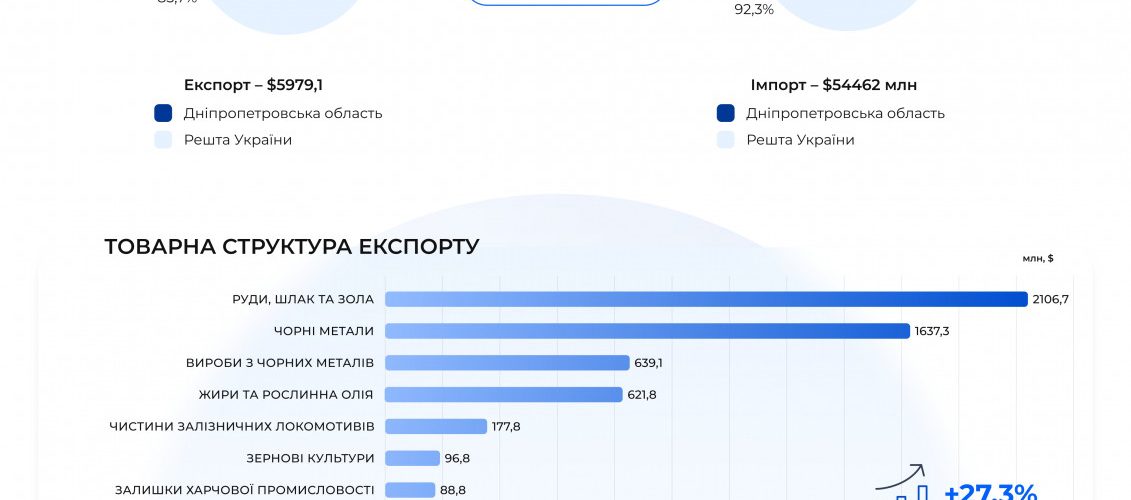Click the Жири та рослинна олія bar
The image size is (1131, 500).
point(503,394)
